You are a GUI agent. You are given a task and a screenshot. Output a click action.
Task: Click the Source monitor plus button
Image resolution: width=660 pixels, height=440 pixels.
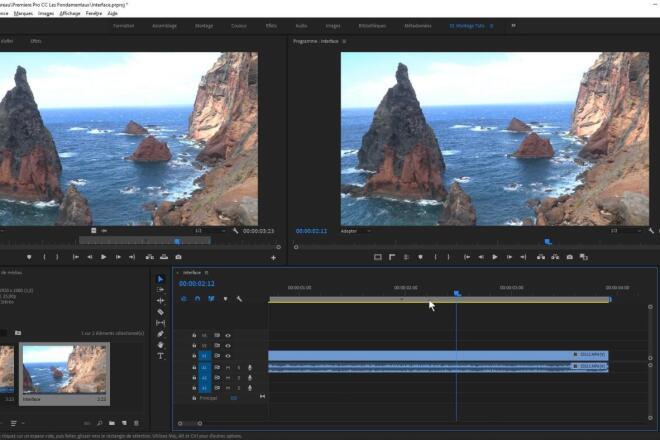[273, 257]
